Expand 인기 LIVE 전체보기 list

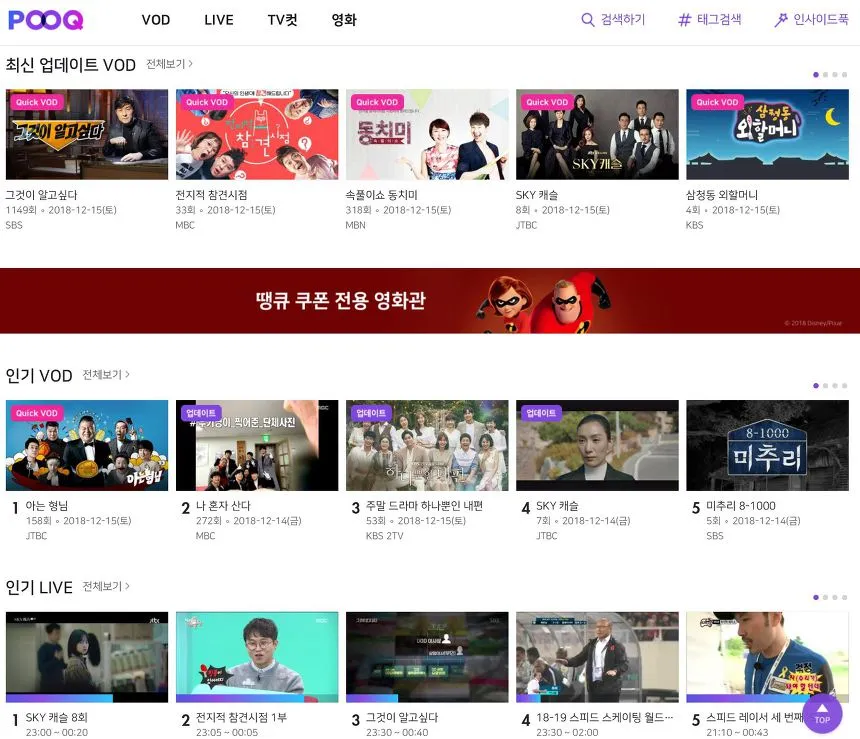pos(106,587)
